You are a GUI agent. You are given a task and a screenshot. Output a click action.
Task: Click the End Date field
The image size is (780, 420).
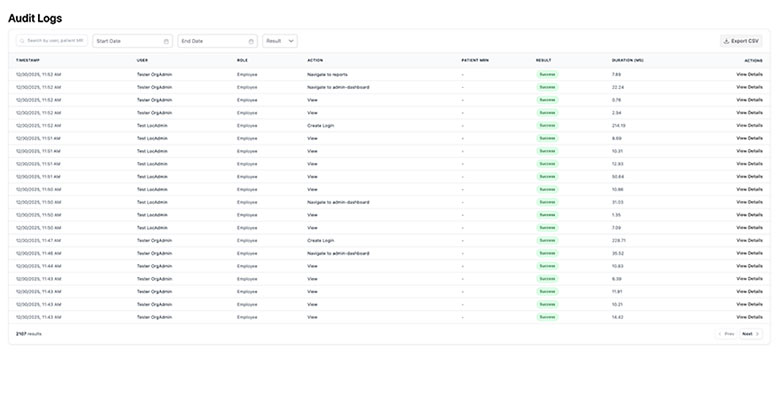(x=212, y=41)
